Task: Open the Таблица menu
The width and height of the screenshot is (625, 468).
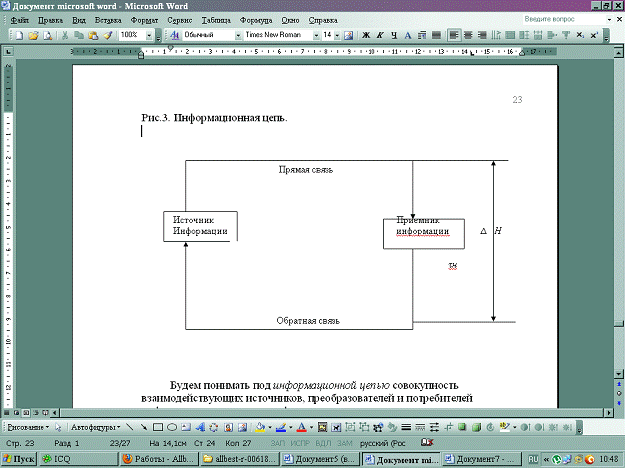Action: pyautogui.click(x=214, y=19)
